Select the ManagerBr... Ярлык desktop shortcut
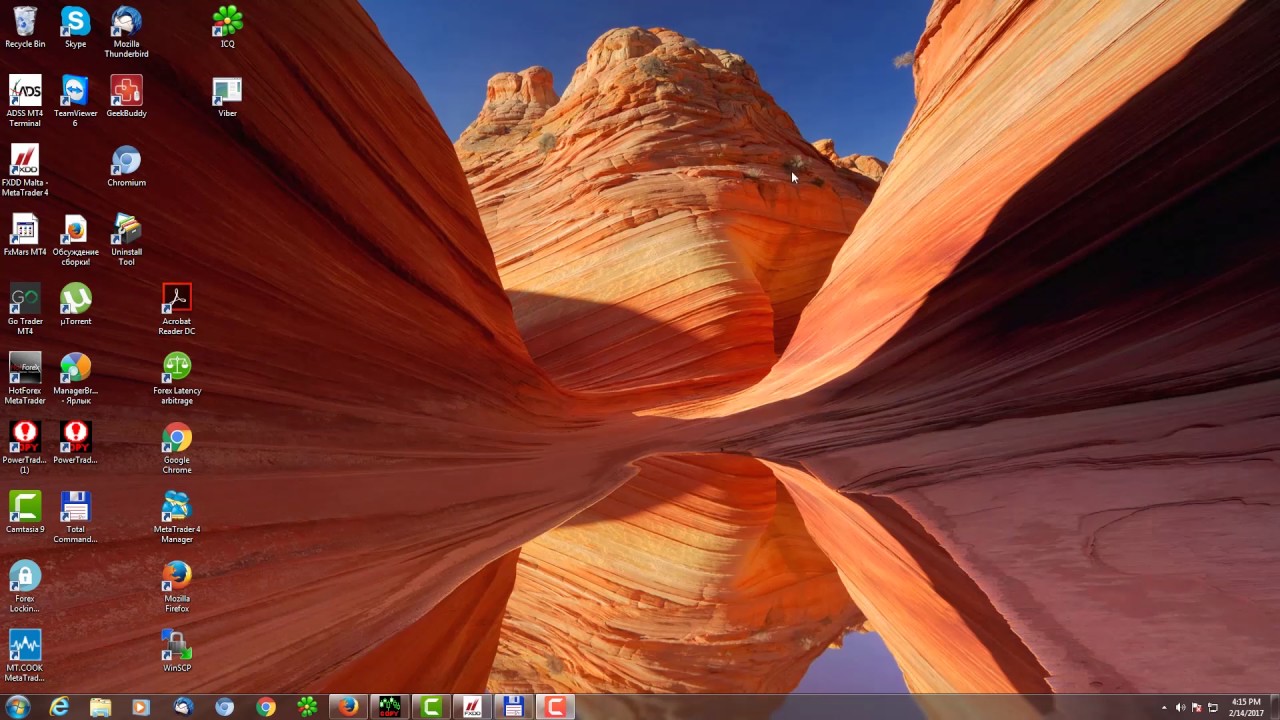Viewport: 1280px width, 720px height. [75, 378]
